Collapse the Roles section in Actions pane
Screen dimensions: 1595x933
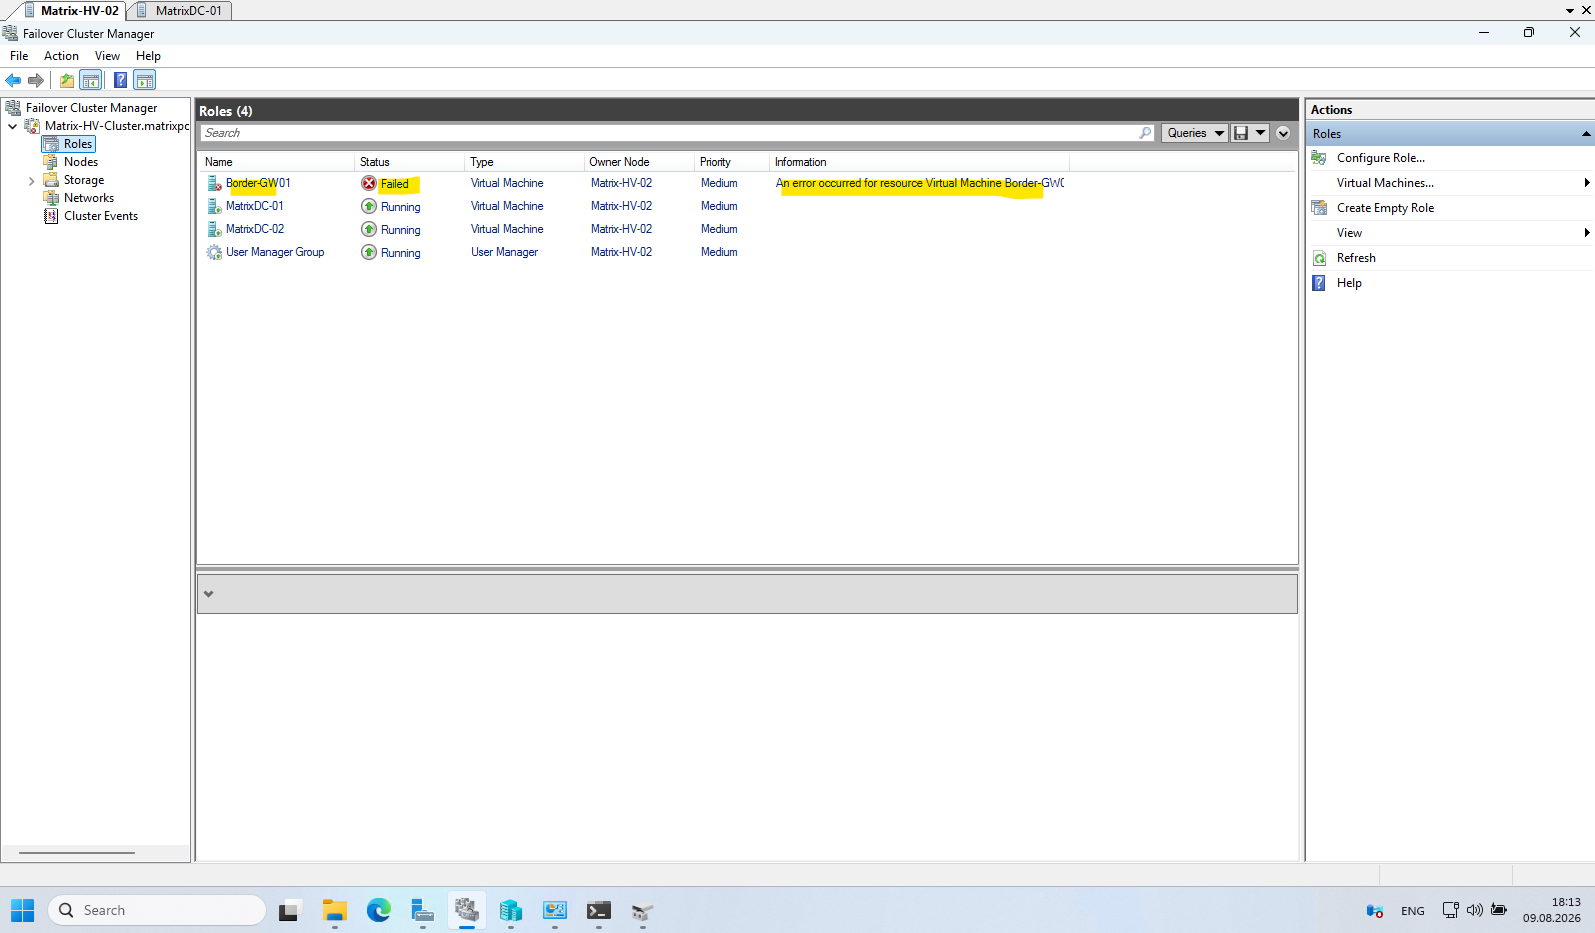[1585, 134]
